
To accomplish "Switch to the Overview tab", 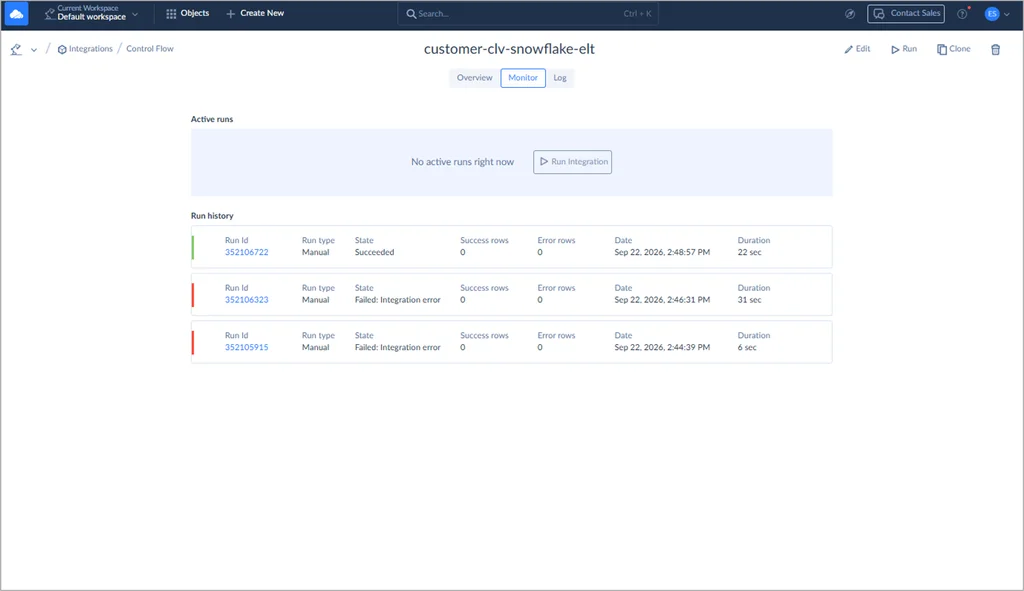I will pos(474,78).
